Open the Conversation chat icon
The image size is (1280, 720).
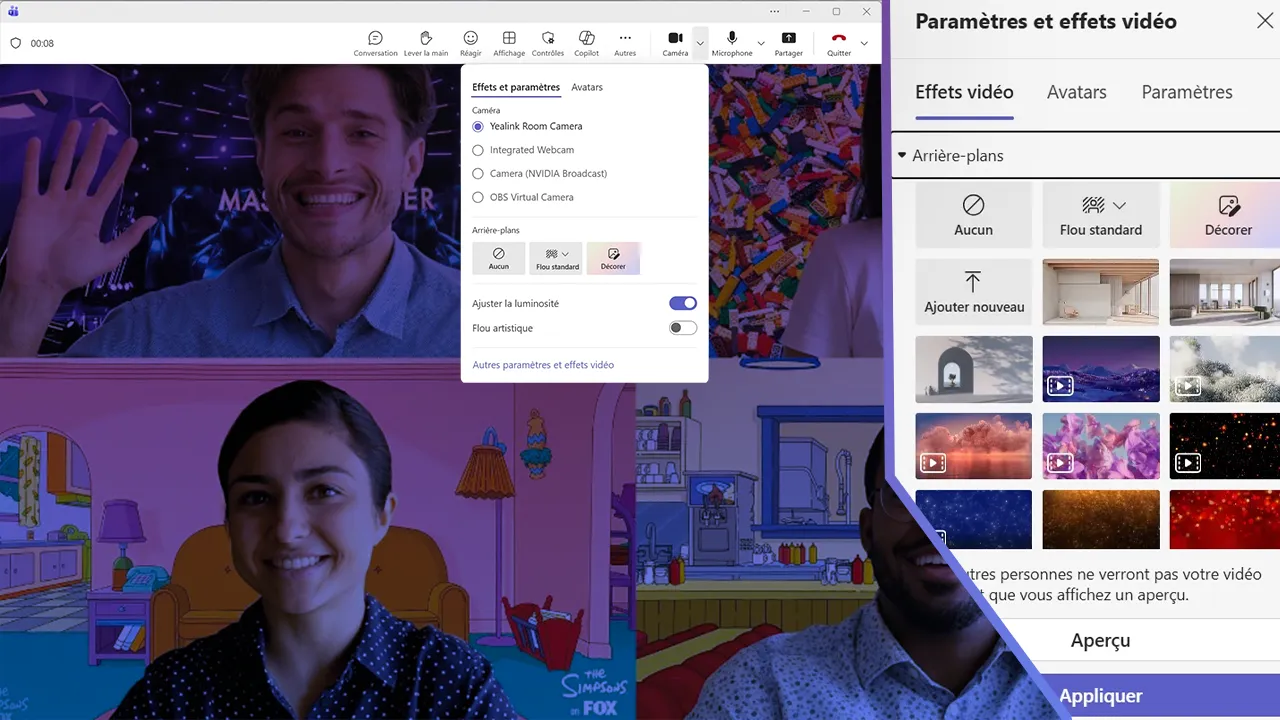[x=375, y=38]
